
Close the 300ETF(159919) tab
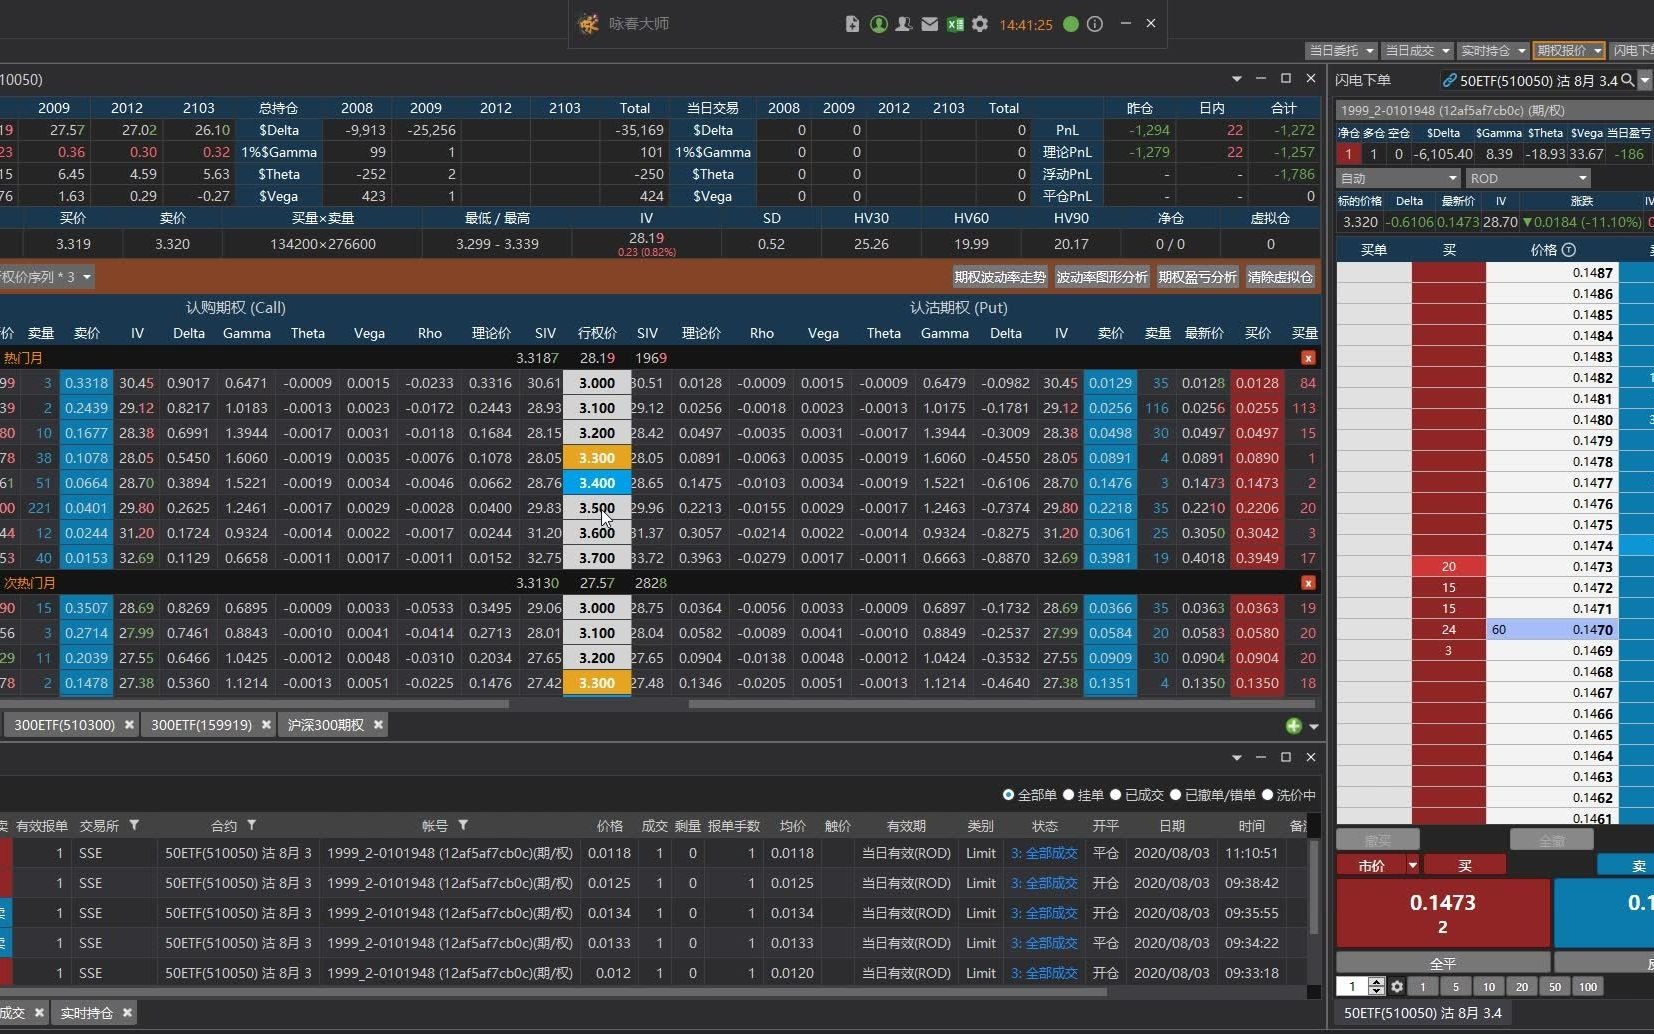coord(266,725)
